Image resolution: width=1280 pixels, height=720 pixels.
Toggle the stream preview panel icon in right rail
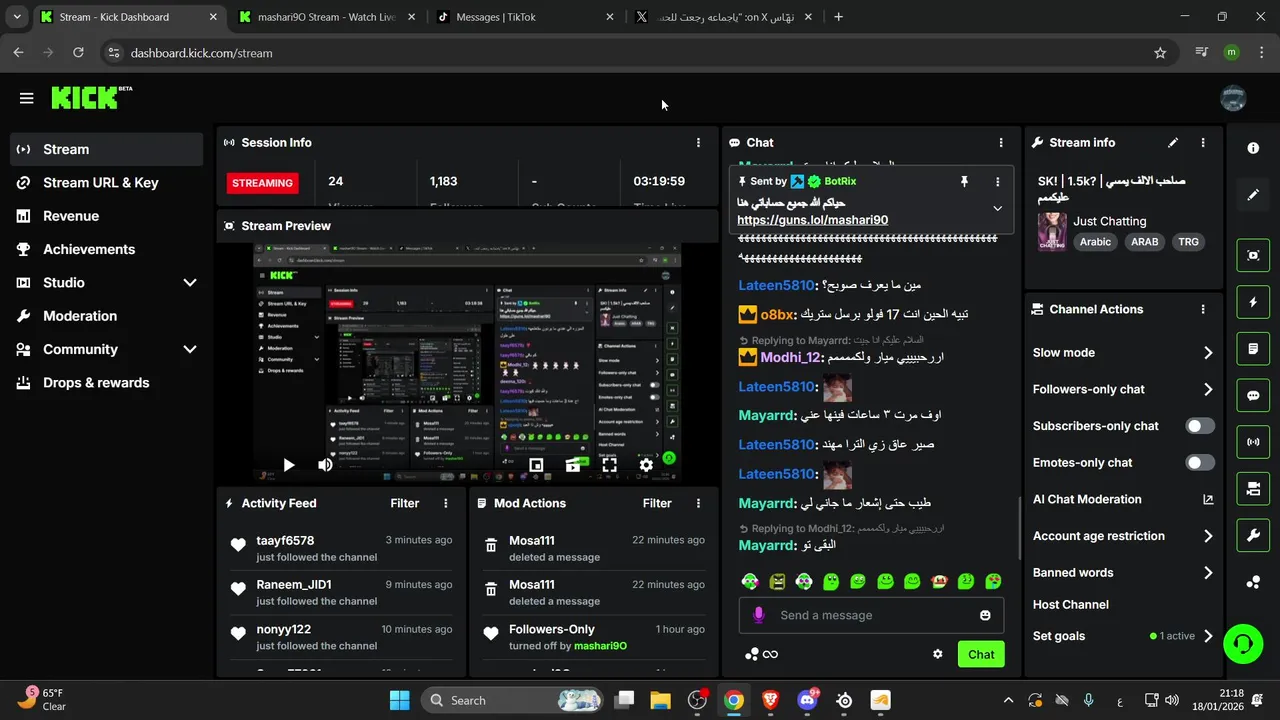(1253, 255)
